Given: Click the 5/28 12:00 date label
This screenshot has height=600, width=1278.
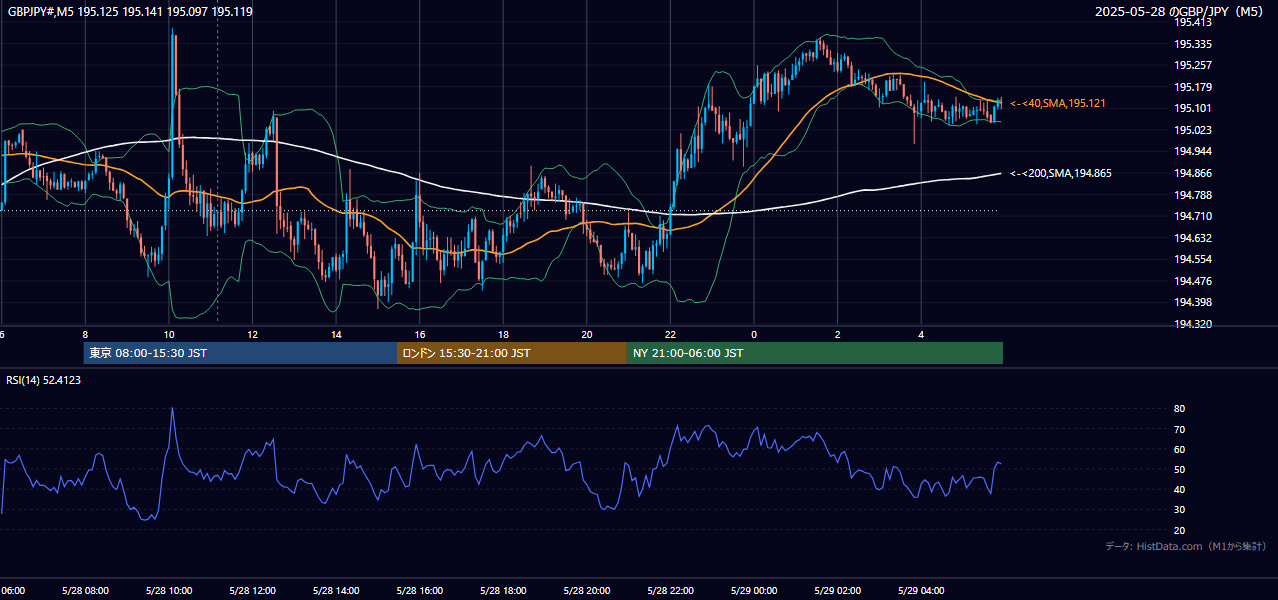Looking at the screenshot, I should tap(252, 591).
